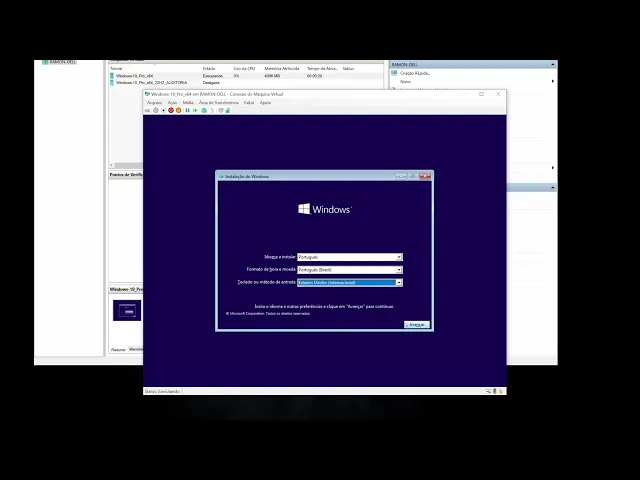Create a checkpoint using toolbar icon
The image size is (640, 480).
click(204, 111)
